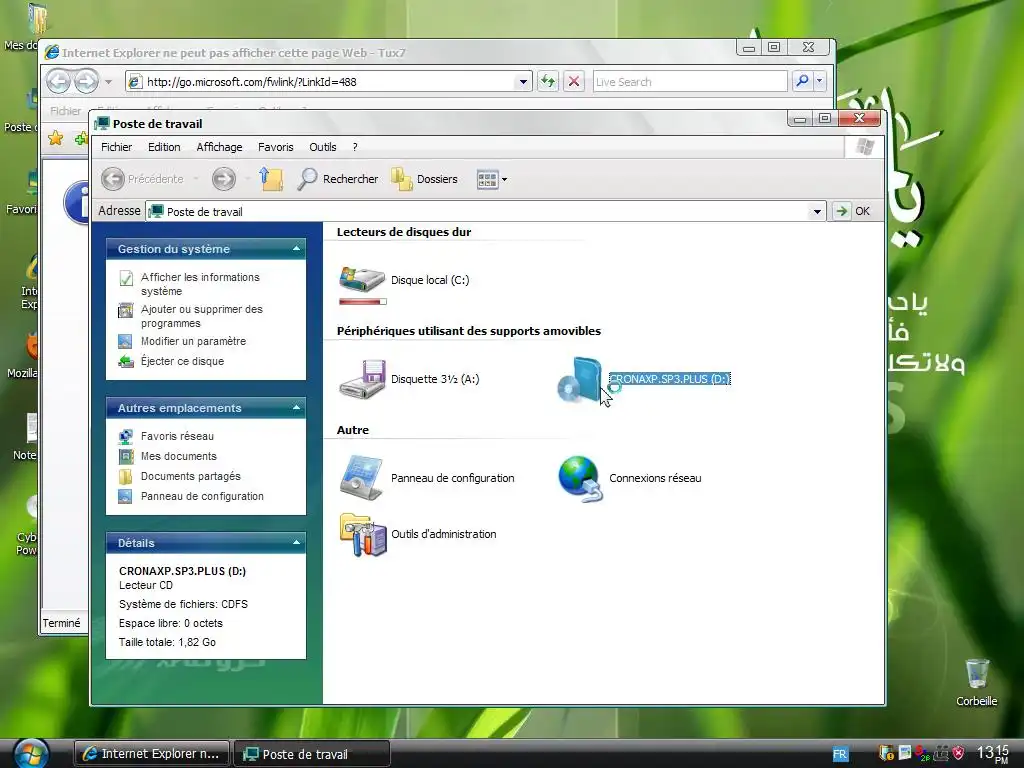This screenshot has width=1024, height=768.
Task: Open the Favoris menu
Action: tap(276, 147)
